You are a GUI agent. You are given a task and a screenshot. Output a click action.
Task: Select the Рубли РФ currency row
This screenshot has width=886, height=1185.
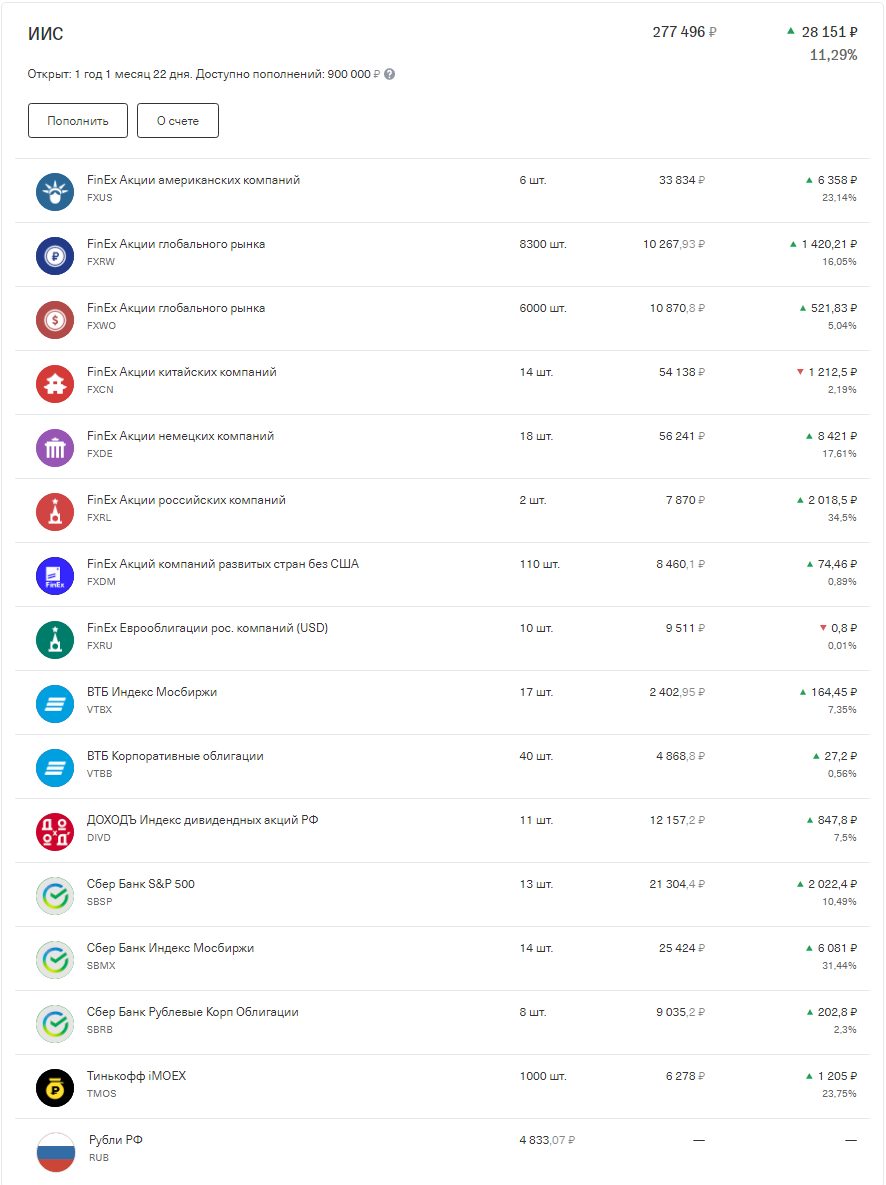[442, 1150]
